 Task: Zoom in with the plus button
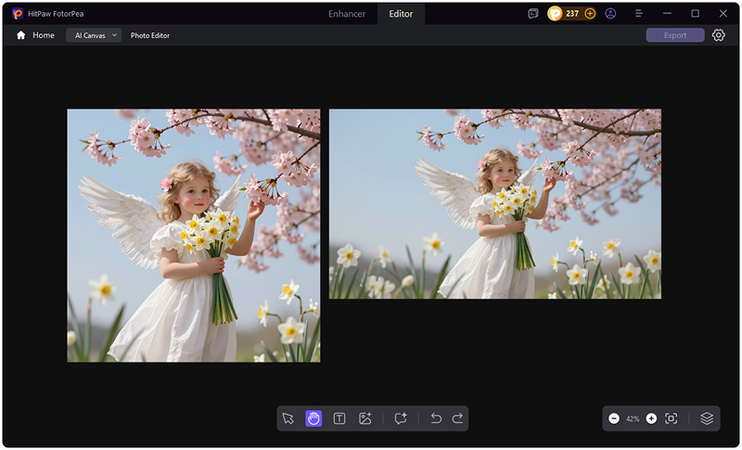651,418
